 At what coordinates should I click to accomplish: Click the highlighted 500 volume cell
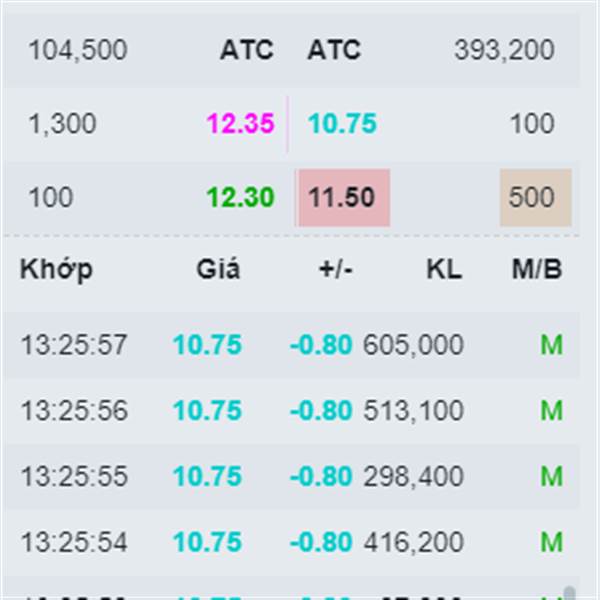click(535, 198)
